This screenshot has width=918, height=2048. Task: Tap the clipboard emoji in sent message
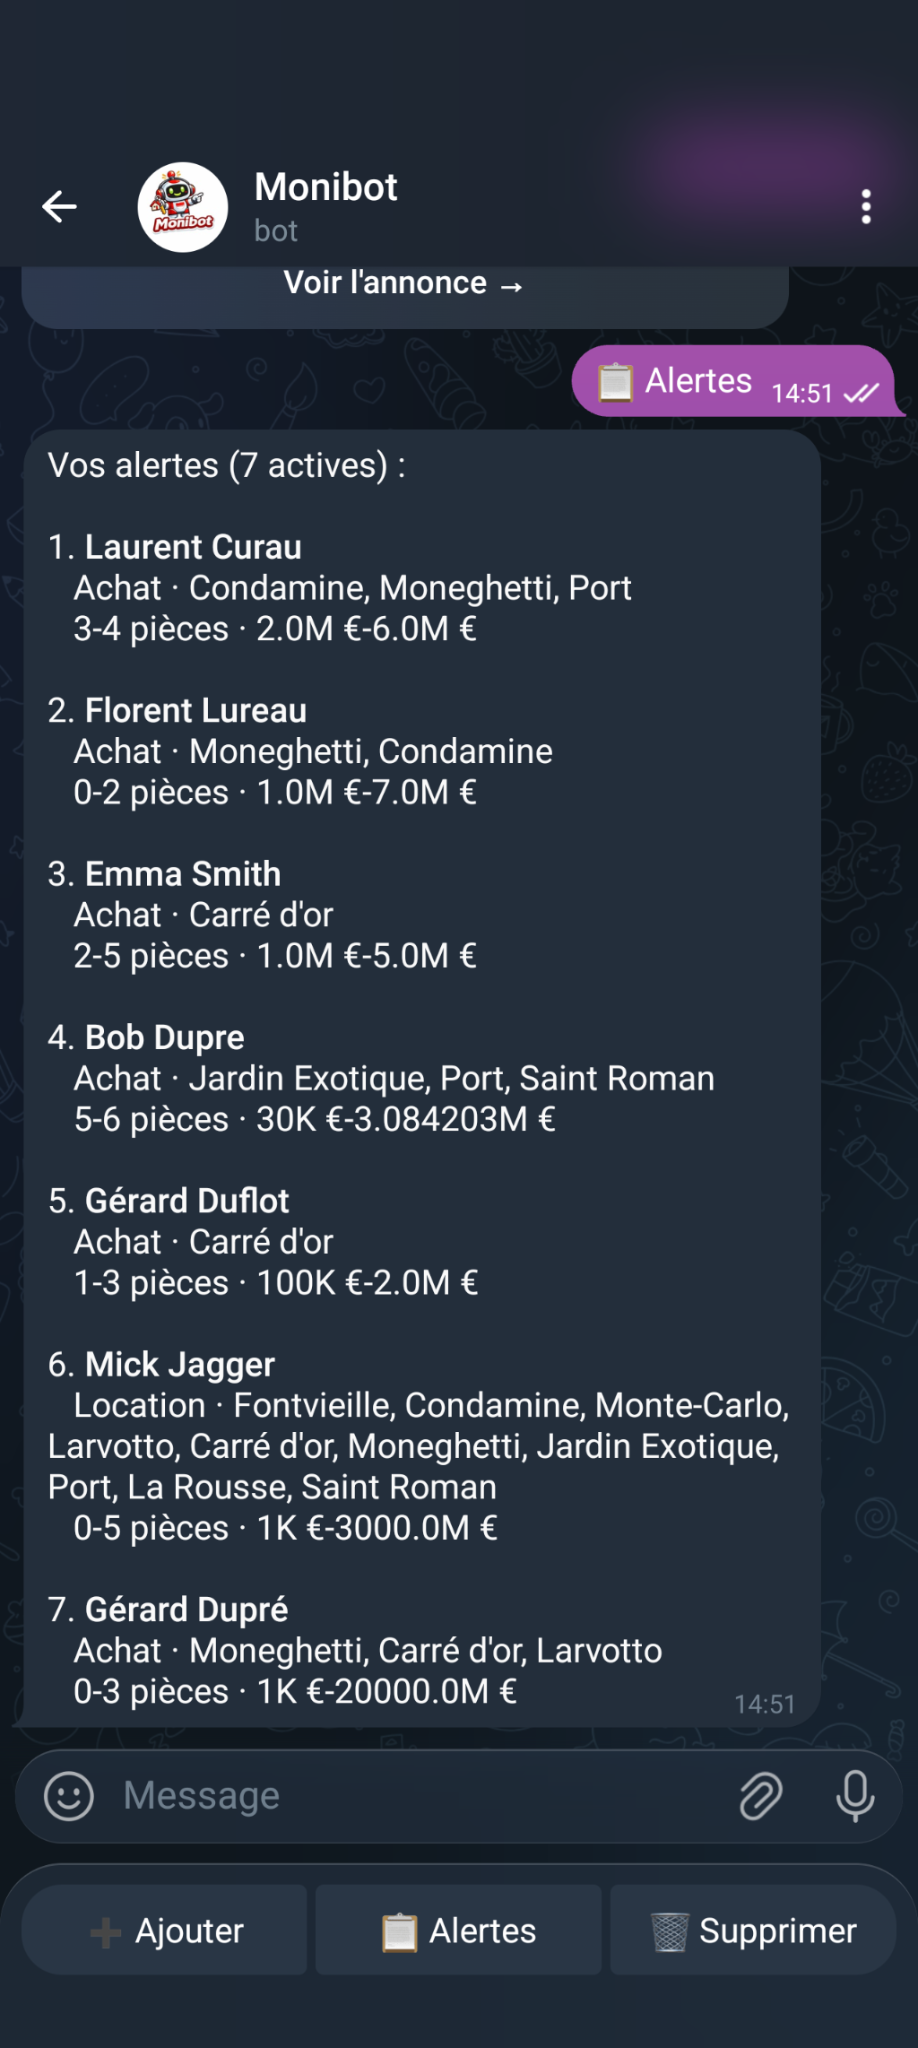615,381
